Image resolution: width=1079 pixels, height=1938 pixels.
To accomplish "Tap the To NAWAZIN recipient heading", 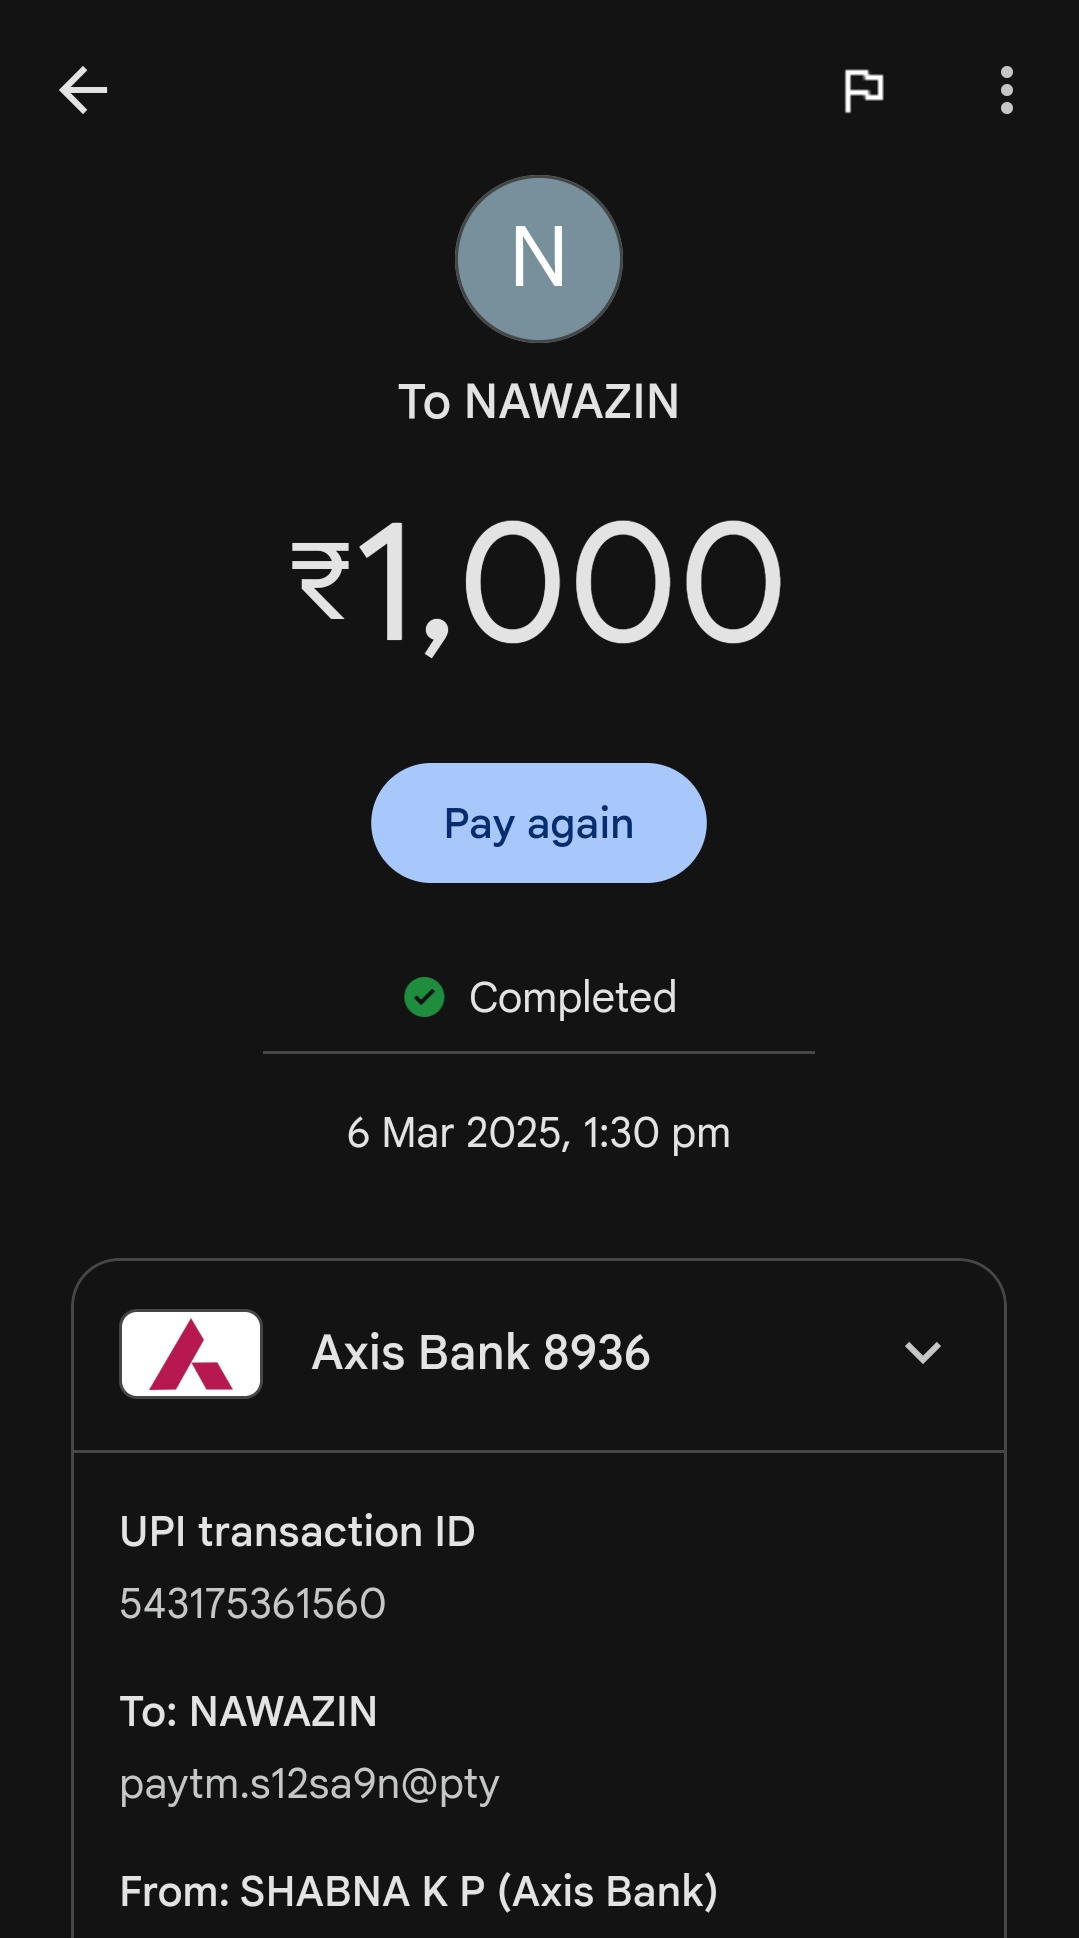I will (539, 402).
